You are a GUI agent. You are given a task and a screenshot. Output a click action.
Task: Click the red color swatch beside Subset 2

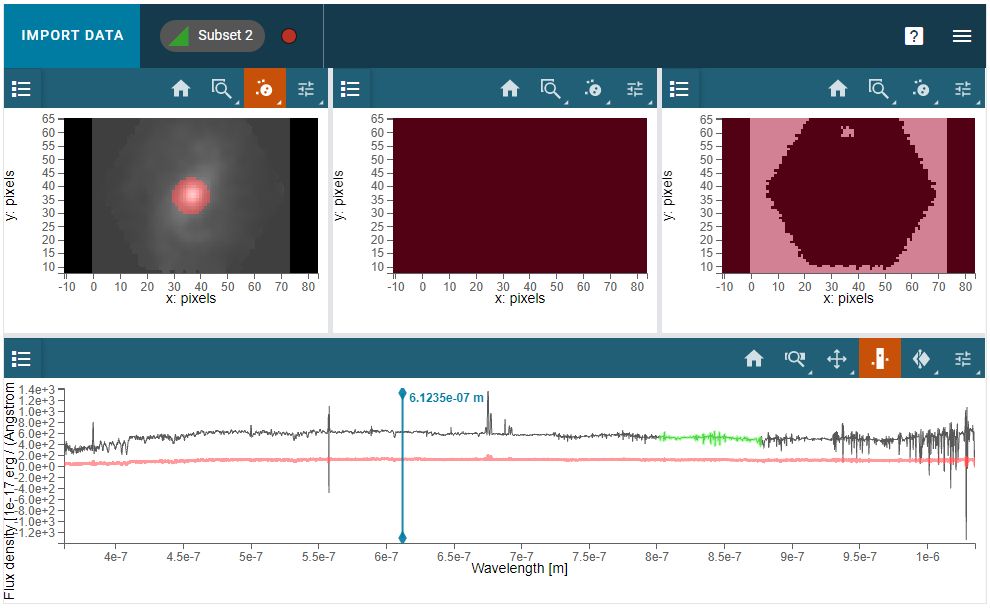288,35
